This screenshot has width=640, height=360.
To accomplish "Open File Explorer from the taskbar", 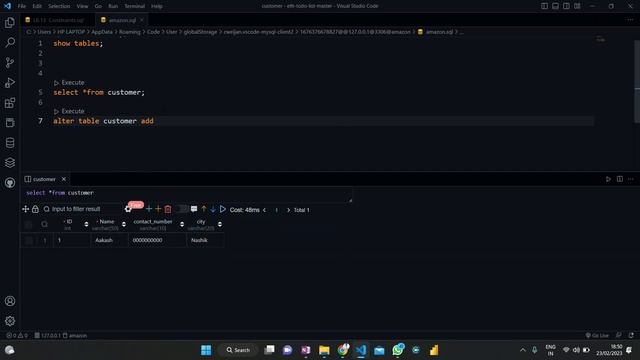I will click(x=324, y=350).
